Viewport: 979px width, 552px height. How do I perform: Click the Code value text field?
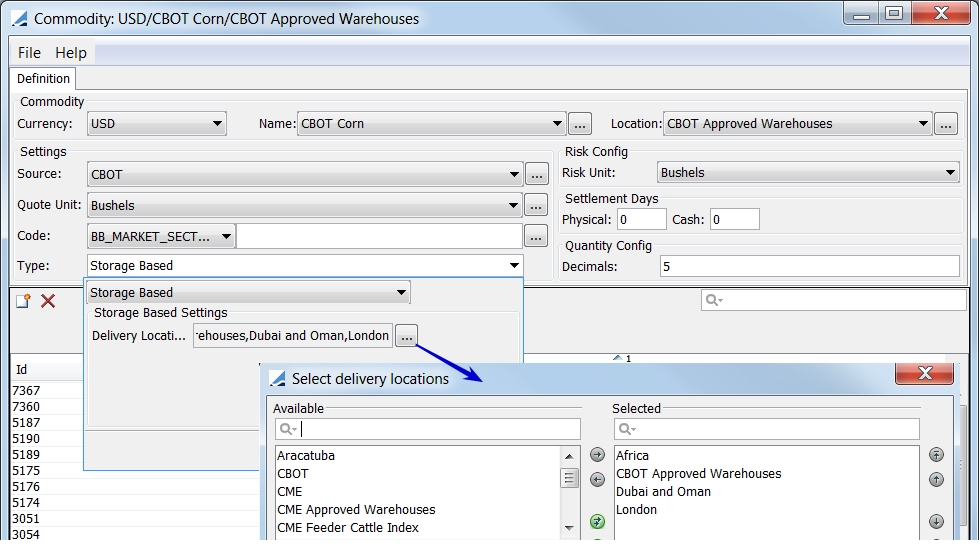pyautogui.click(x=380, y=237)
